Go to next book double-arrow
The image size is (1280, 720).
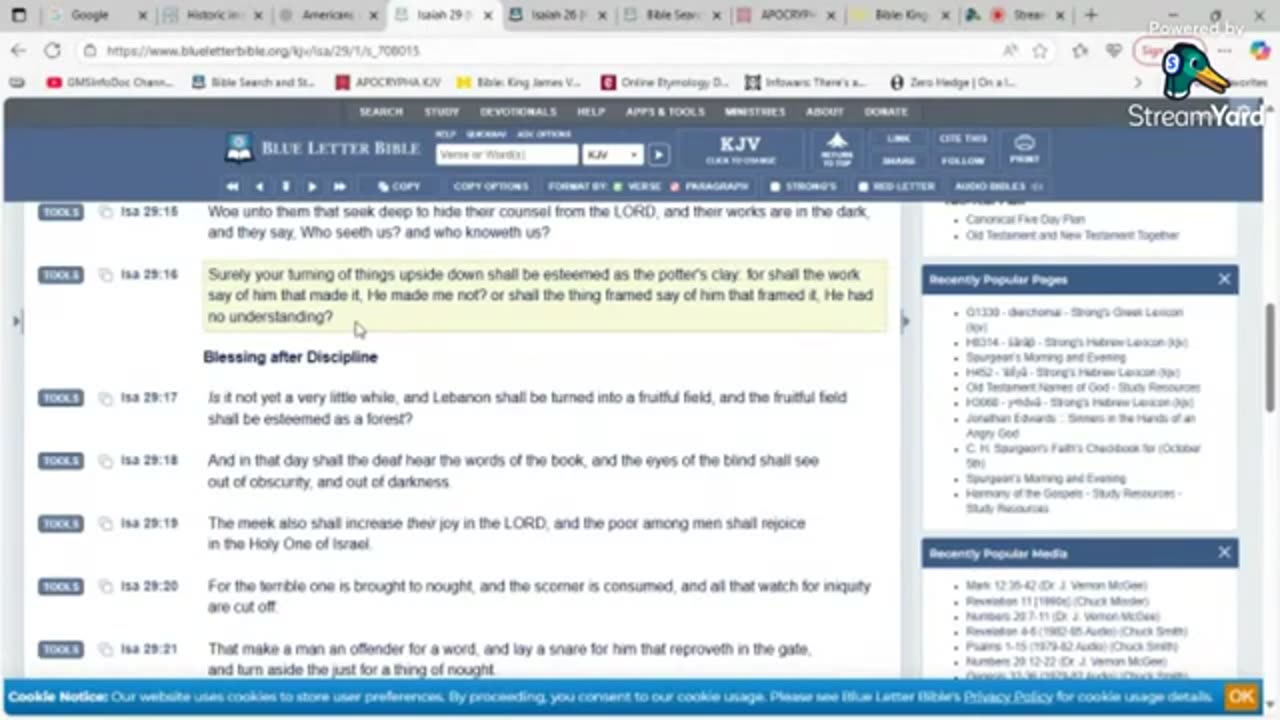(339, 187)
